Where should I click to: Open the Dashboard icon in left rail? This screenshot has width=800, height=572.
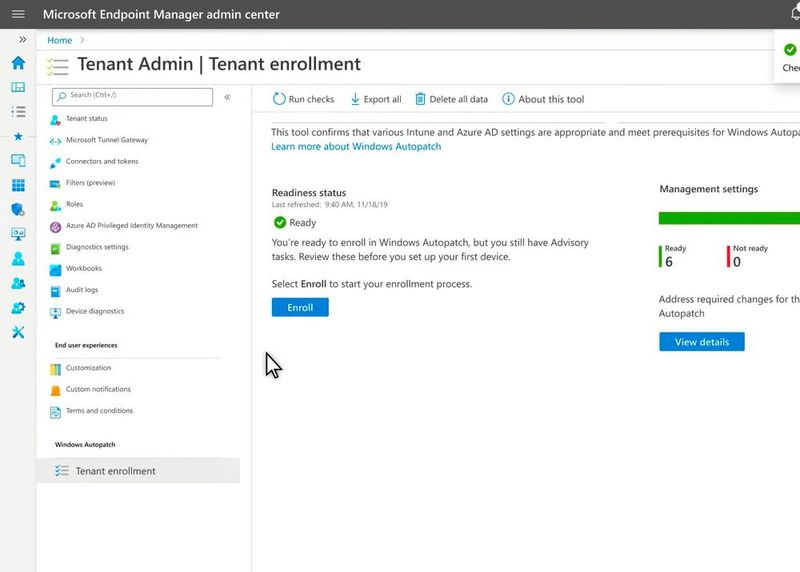click(x=18, y=87)
